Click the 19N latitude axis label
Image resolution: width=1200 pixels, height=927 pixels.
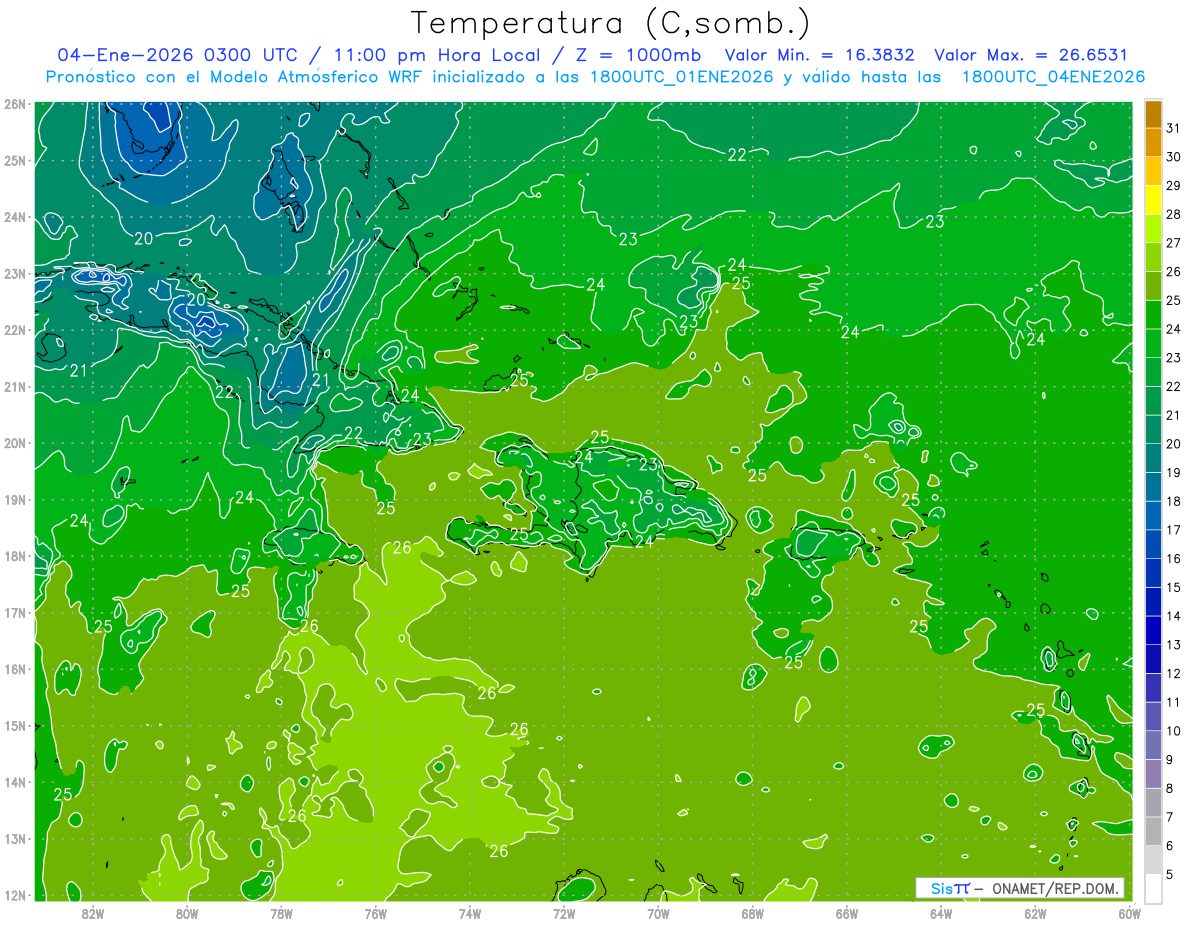pyautogui.click(x=15, y=500)
